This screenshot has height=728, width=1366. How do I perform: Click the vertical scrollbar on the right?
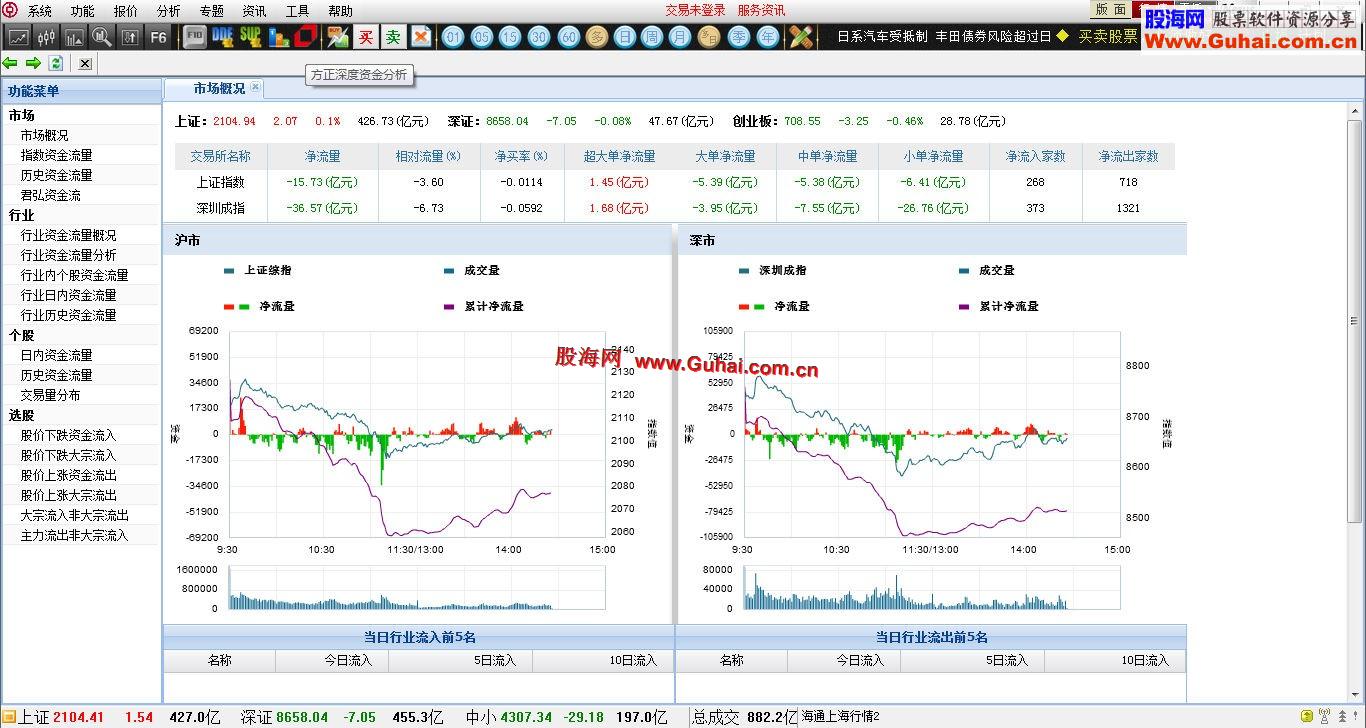tap(1355, 320)
